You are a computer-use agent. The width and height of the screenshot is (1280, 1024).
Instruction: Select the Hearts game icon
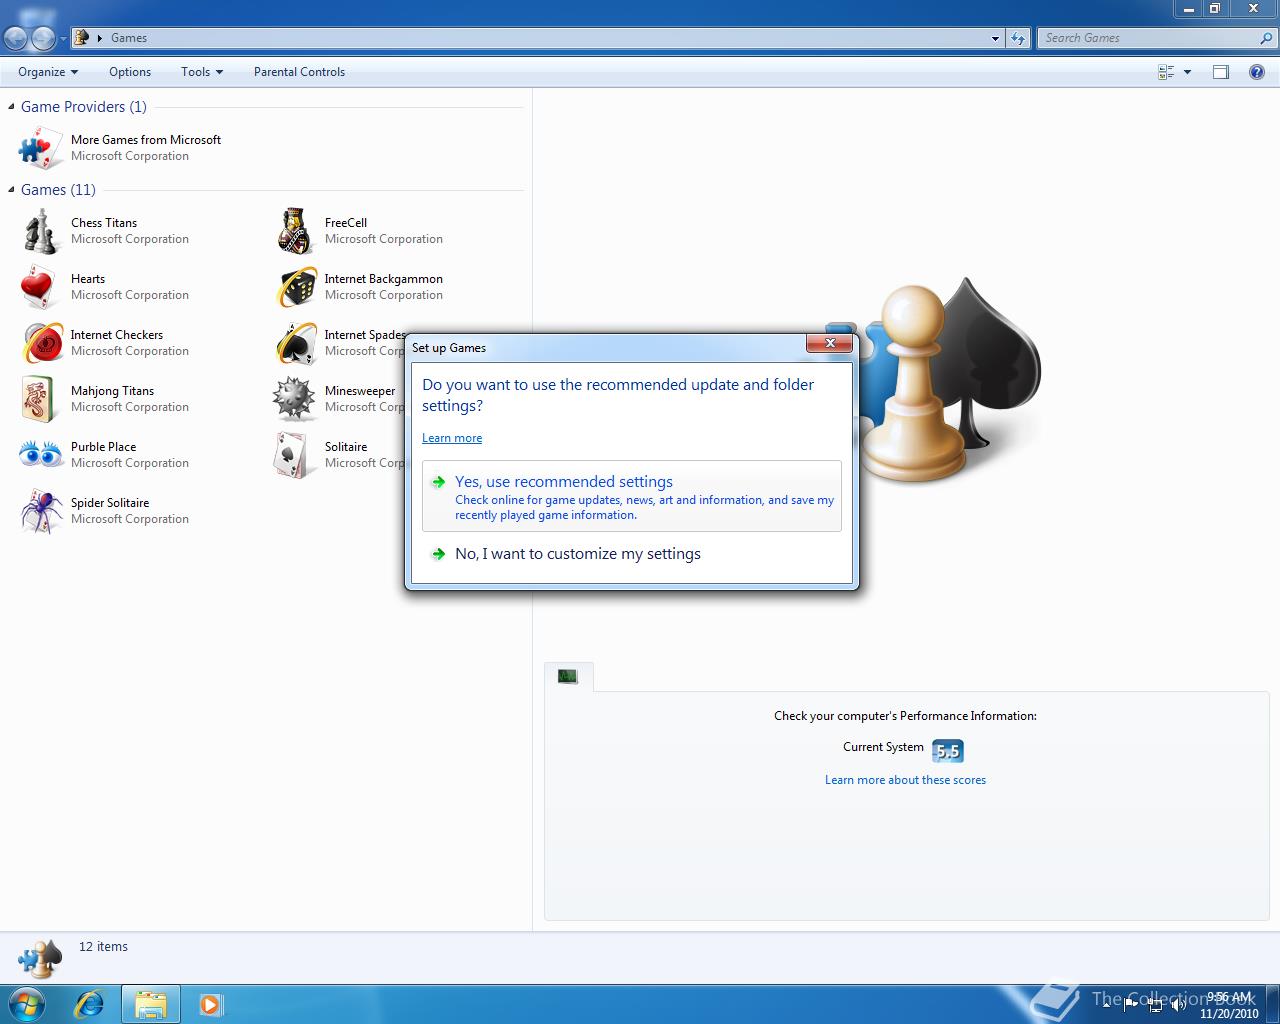click(x=41, y=287)
